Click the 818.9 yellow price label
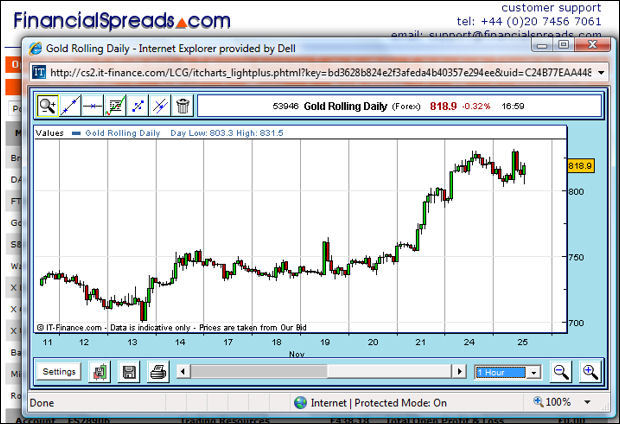 [580, 165]
